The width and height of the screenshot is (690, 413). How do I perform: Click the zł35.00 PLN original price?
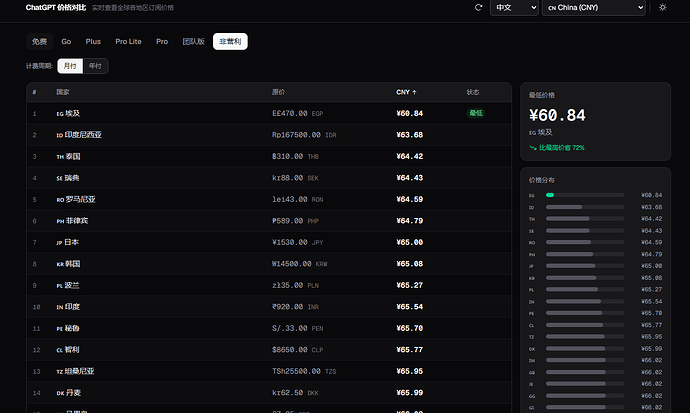coord(295,285)
